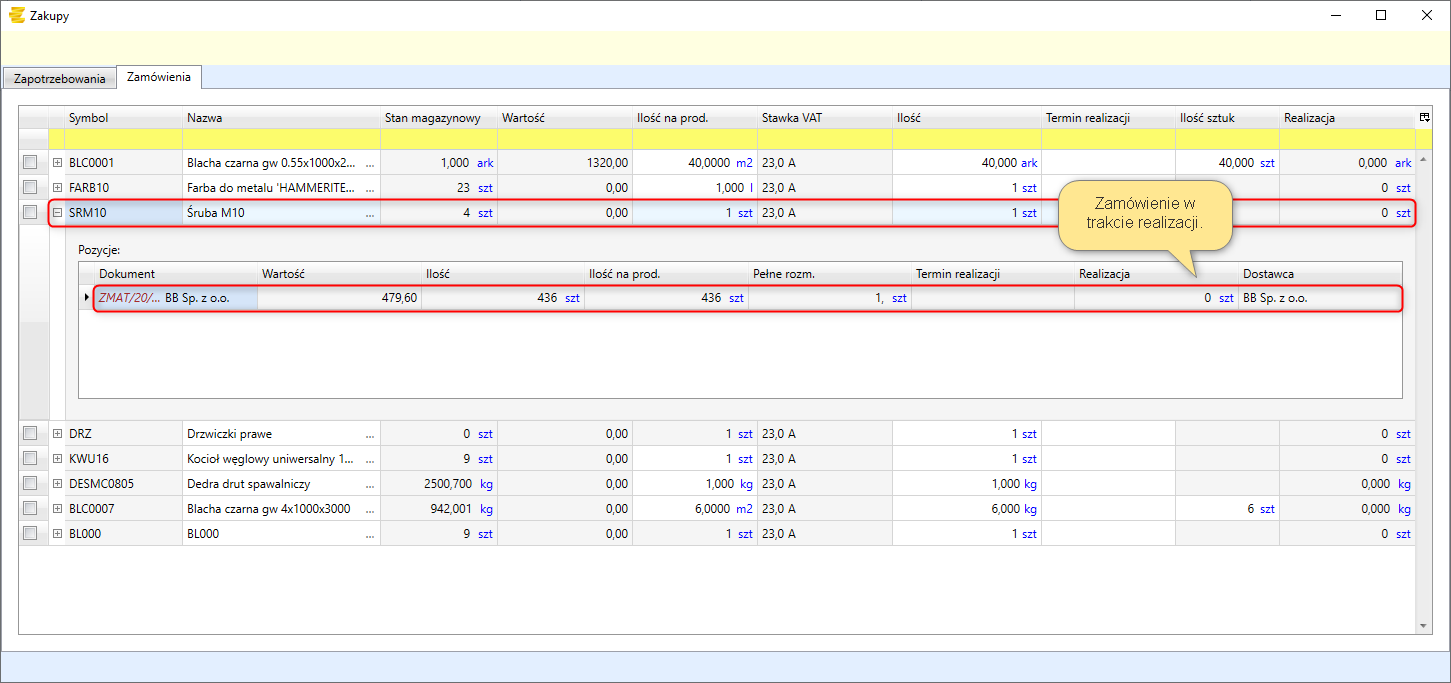
Task: Click the row indicator arrow beside ZMAT/20 document
Action: 86,298
